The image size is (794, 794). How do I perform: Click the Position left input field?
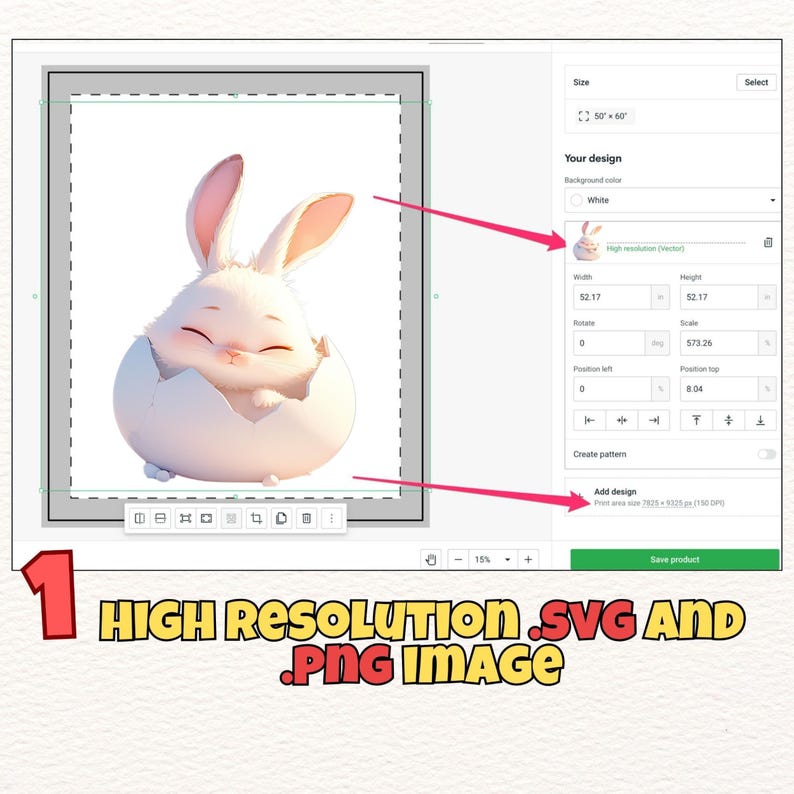point(612,389)
